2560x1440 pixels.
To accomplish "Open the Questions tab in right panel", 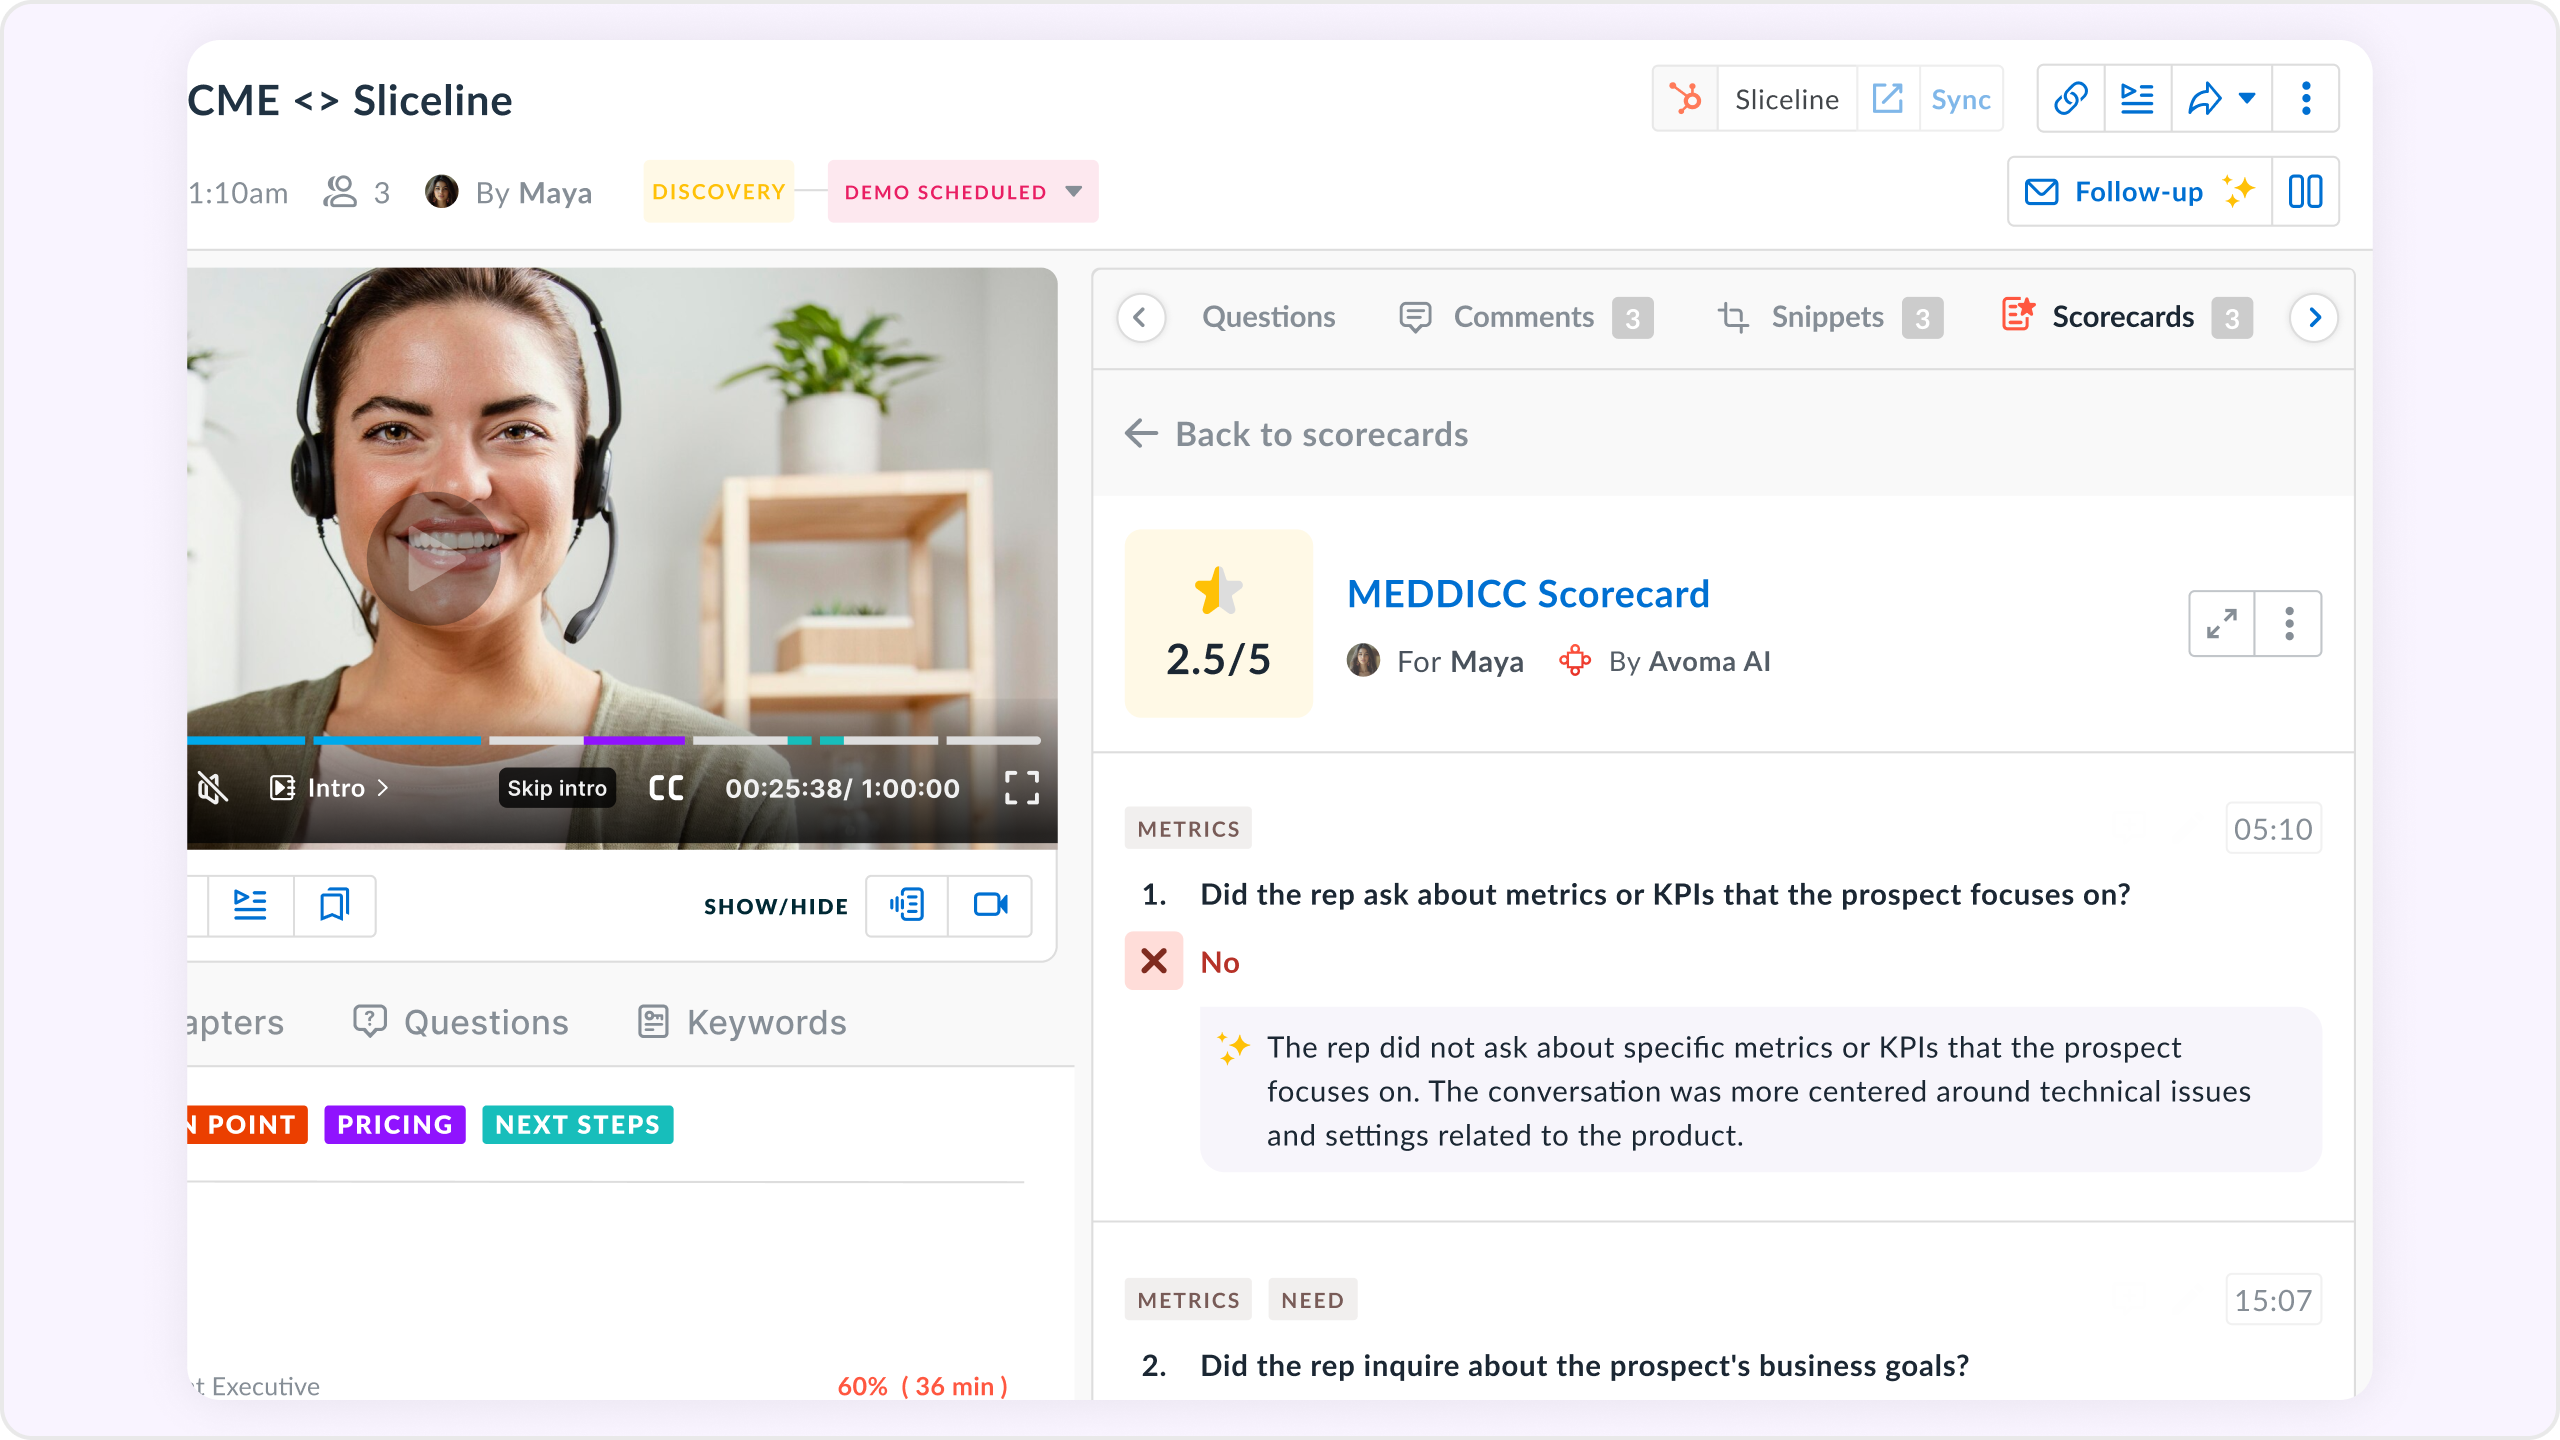I will (x=1268, y=317).
